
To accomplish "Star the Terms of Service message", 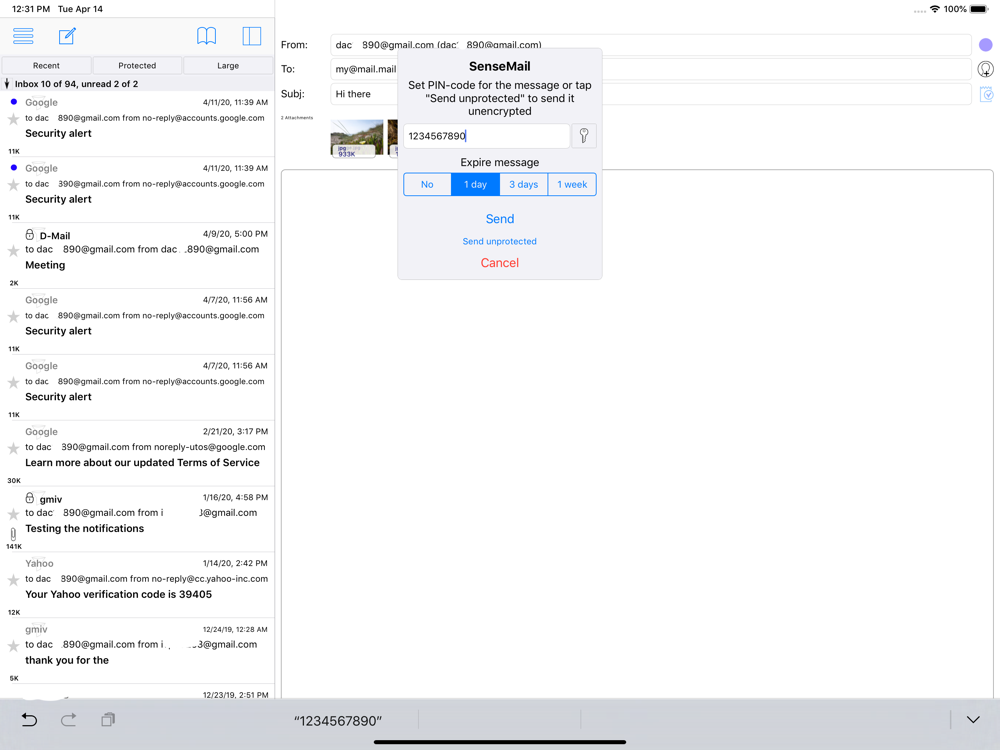I will (x=13, y=448).
